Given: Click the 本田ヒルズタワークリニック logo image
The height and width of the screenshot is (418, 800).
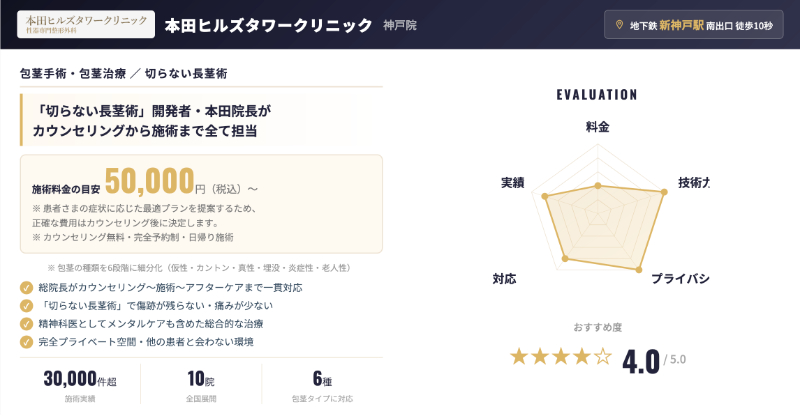Looking at the screenshot, I should [86, 24].
